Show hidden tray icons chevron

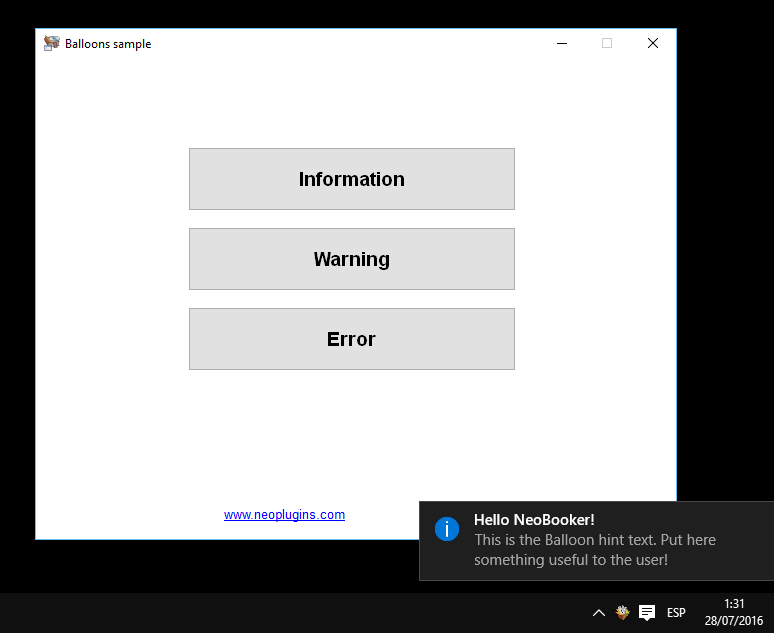[x=599, y=613]
